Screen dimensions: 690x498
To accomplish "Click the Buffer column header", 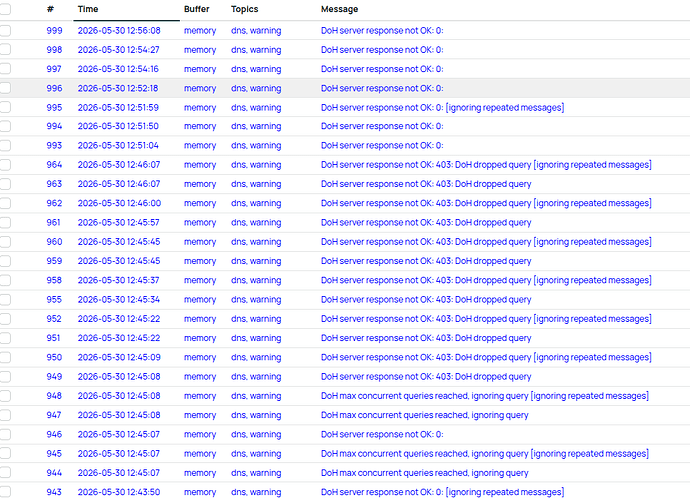I will tap(197, 9).
